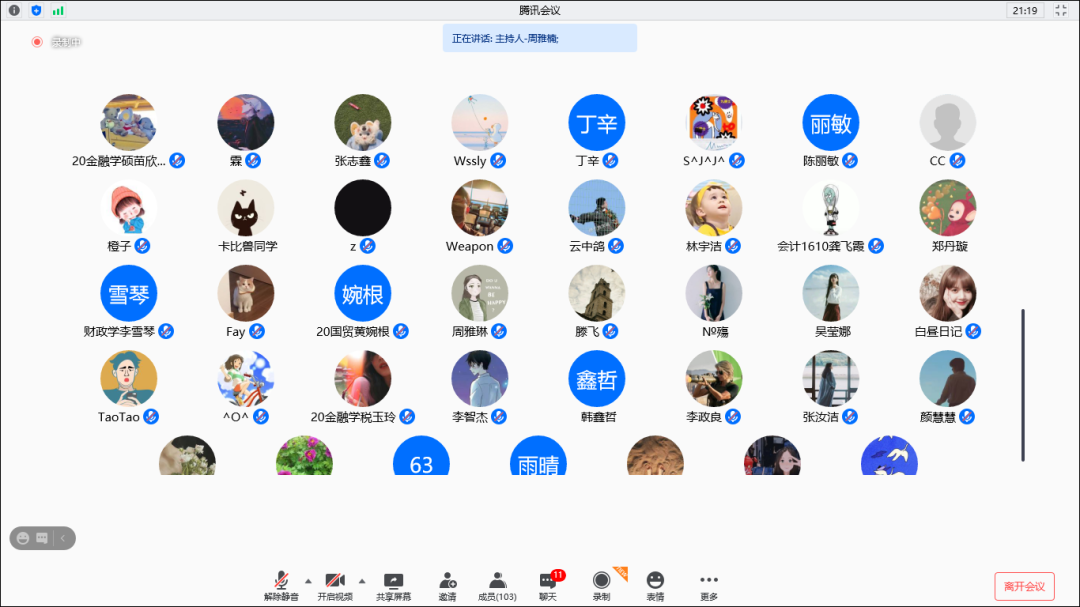Collapse the floating emoji bar with its arrow
Screen dimensions: 1080x607
point(63,538)
